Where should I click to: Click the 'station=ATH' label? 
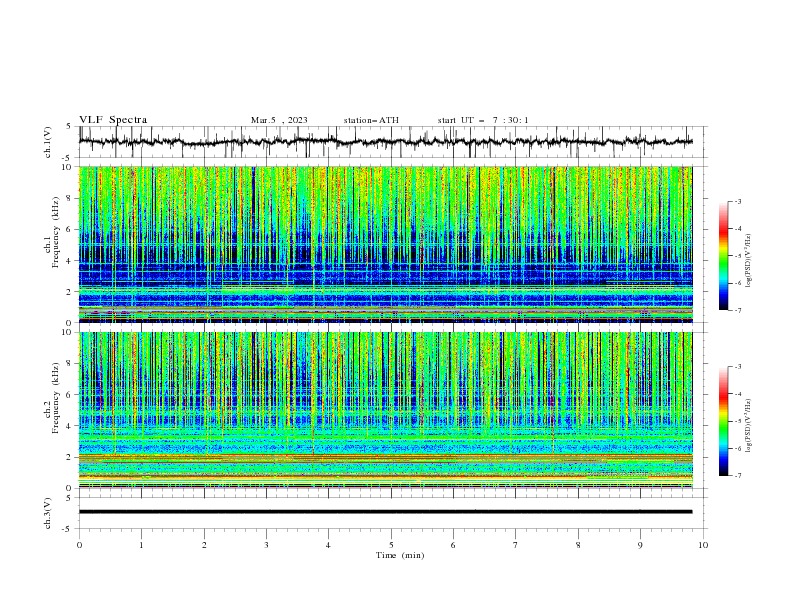(x=371, y=120)
